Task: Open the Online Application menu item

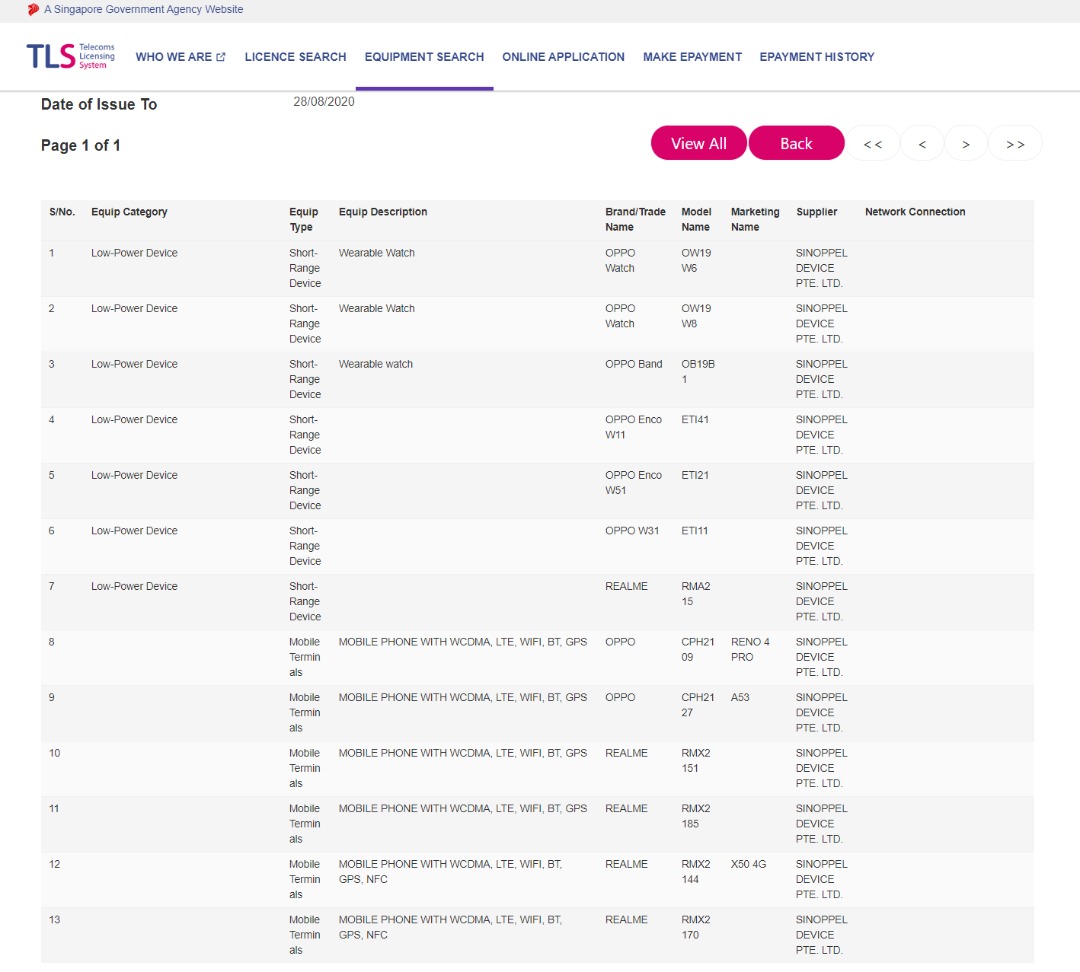Action: (563, 57)
